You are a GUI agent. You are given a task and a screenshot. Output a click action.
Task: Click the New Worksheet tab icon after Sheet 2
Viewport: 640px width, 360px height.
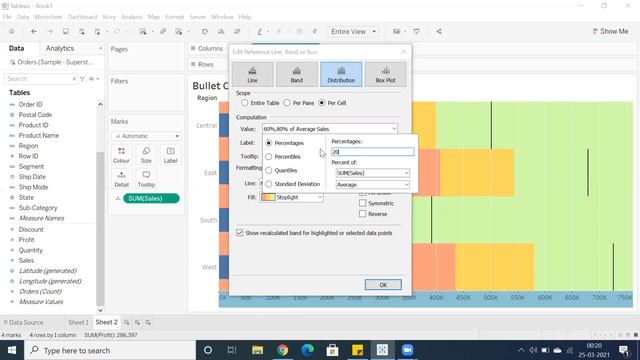click(127, 322)
